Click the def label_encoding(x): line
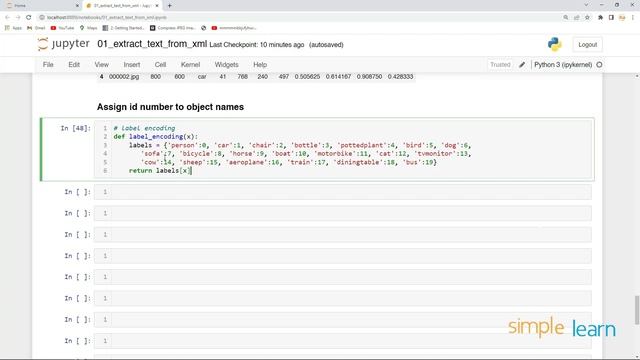640x360 pixels. click(156, 136)
